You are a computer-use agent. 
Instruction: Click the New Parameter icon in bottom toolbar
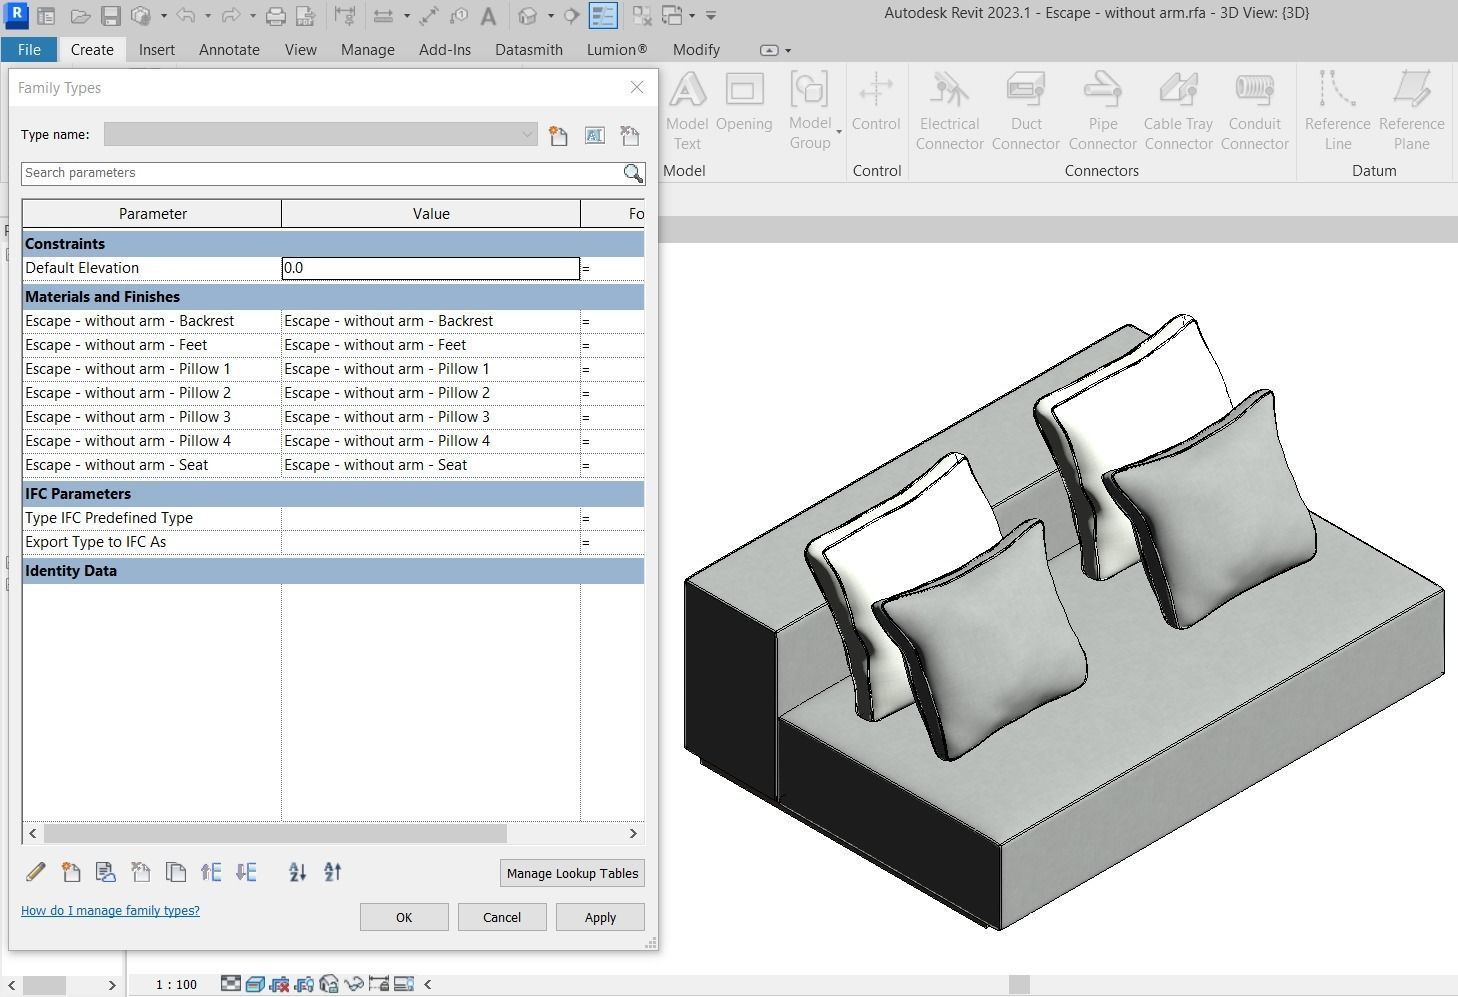pyautogui.click(x=70, y=872)
